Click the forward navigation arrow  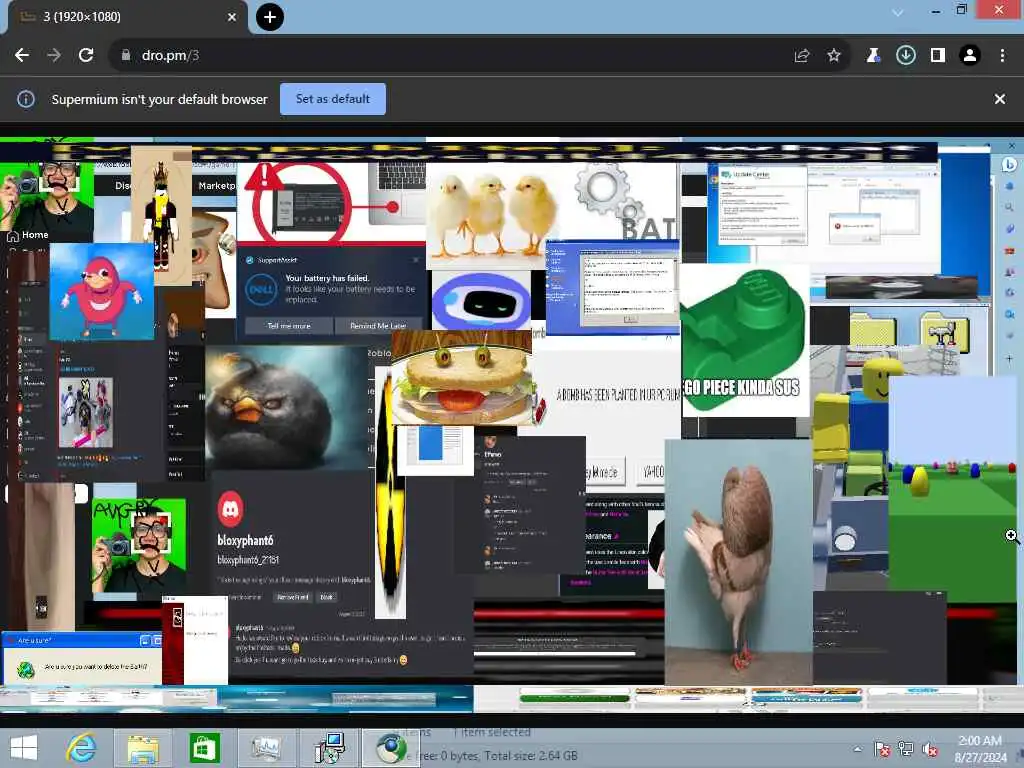[x=54, y=56]
